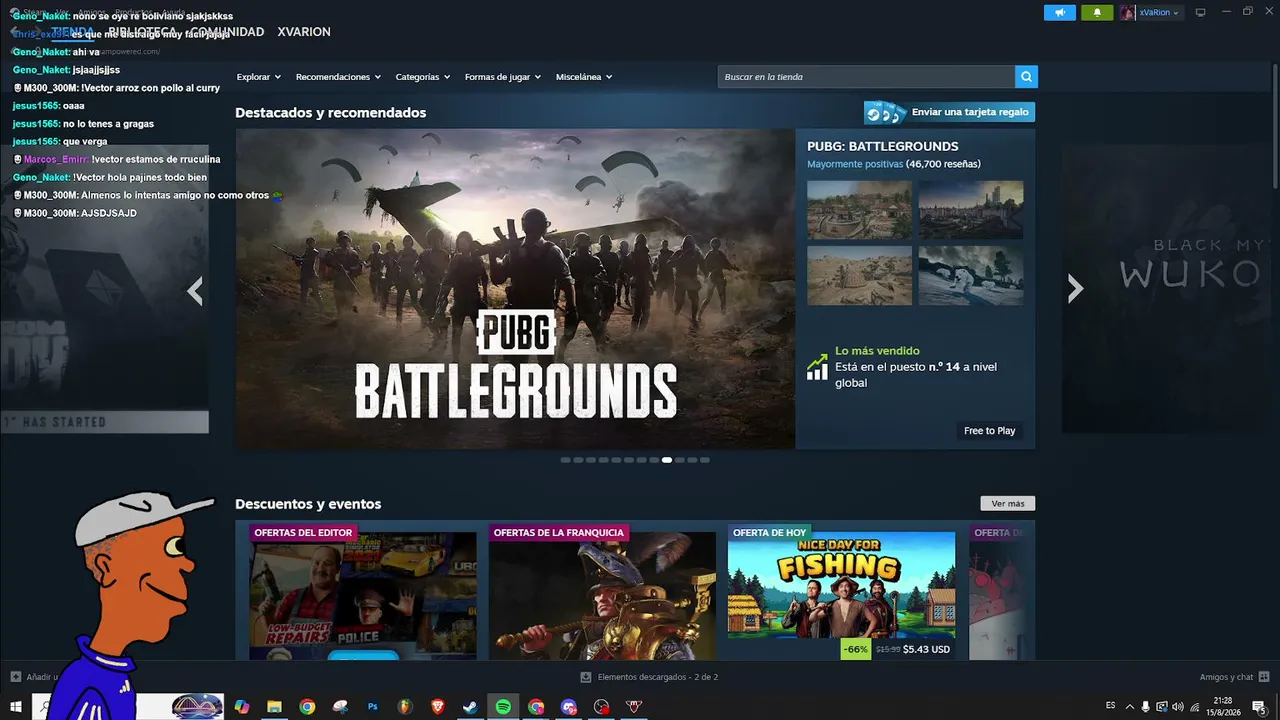Advance to the next featured game arrow
The width and height of the screenshot is (1280, 720).
(x=1075, y=289)
